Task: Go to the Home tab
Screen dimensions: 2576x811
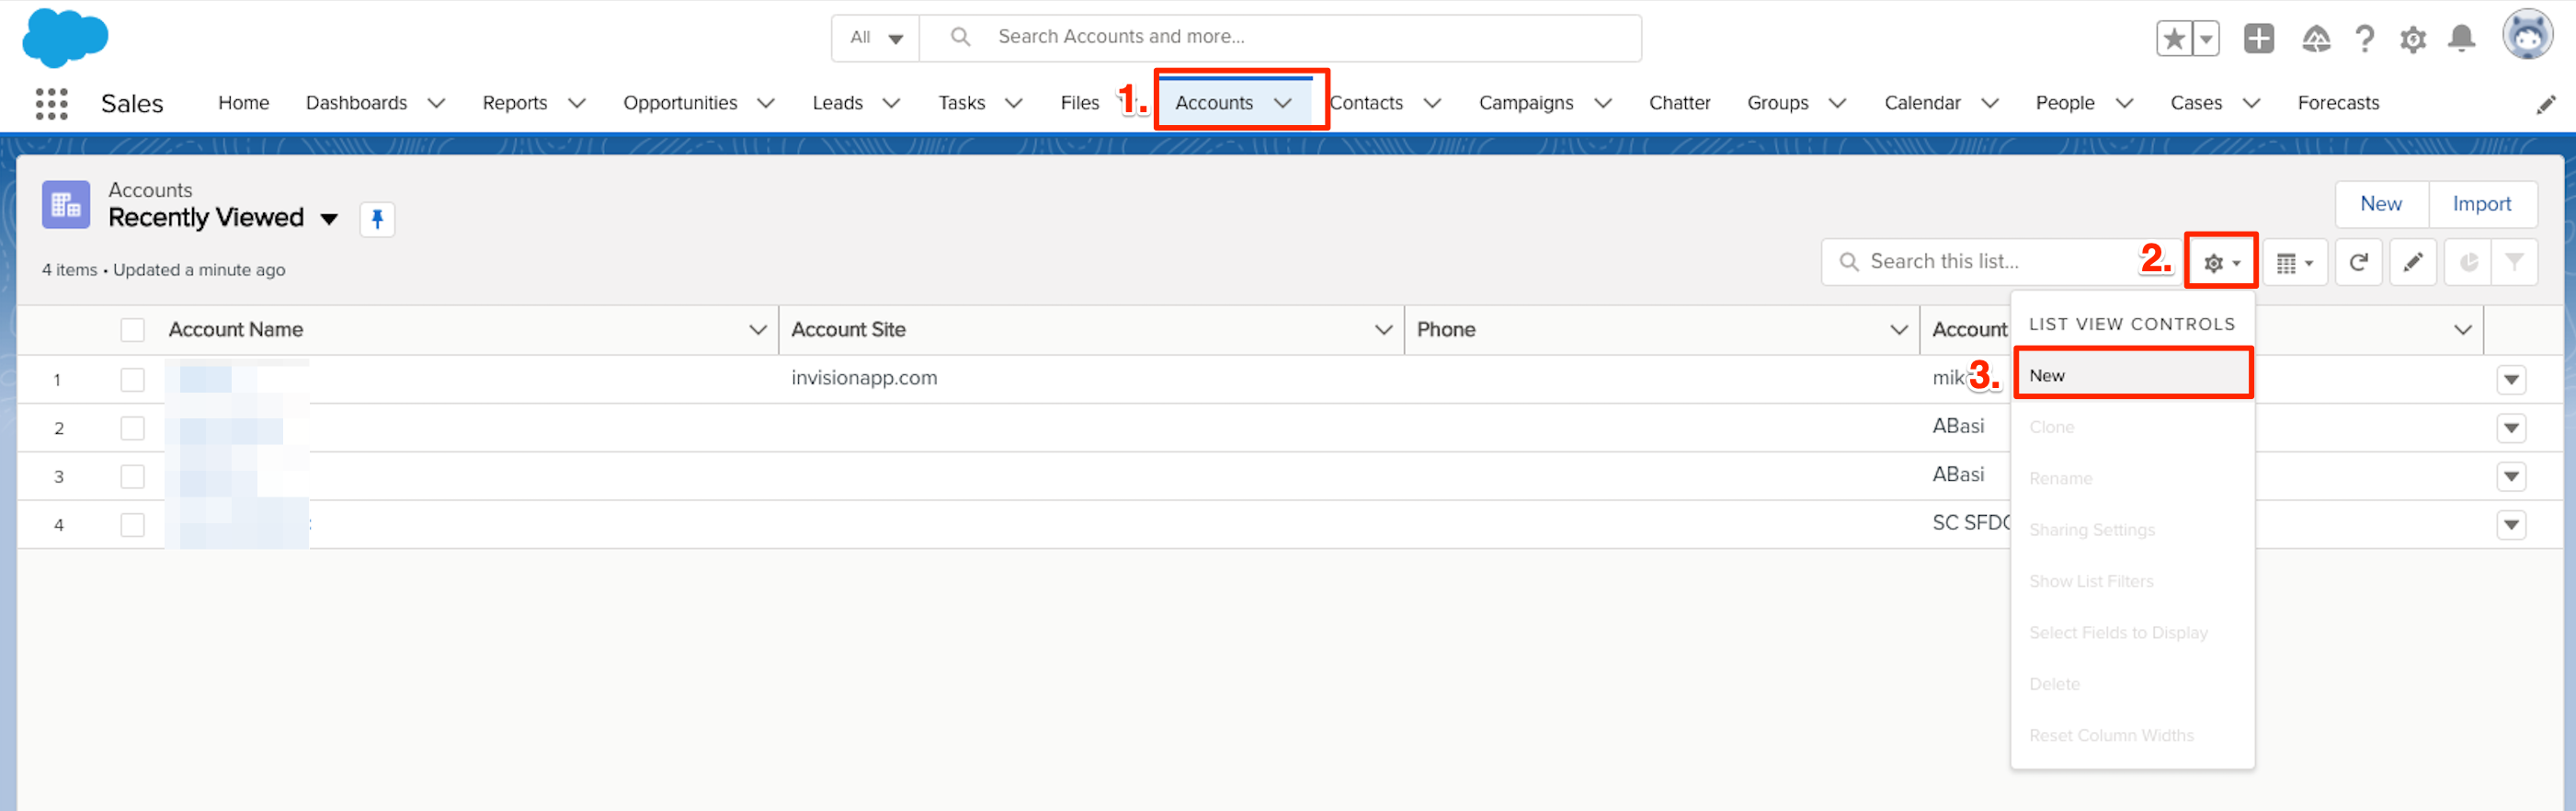Action: click(x=243, y=103)
